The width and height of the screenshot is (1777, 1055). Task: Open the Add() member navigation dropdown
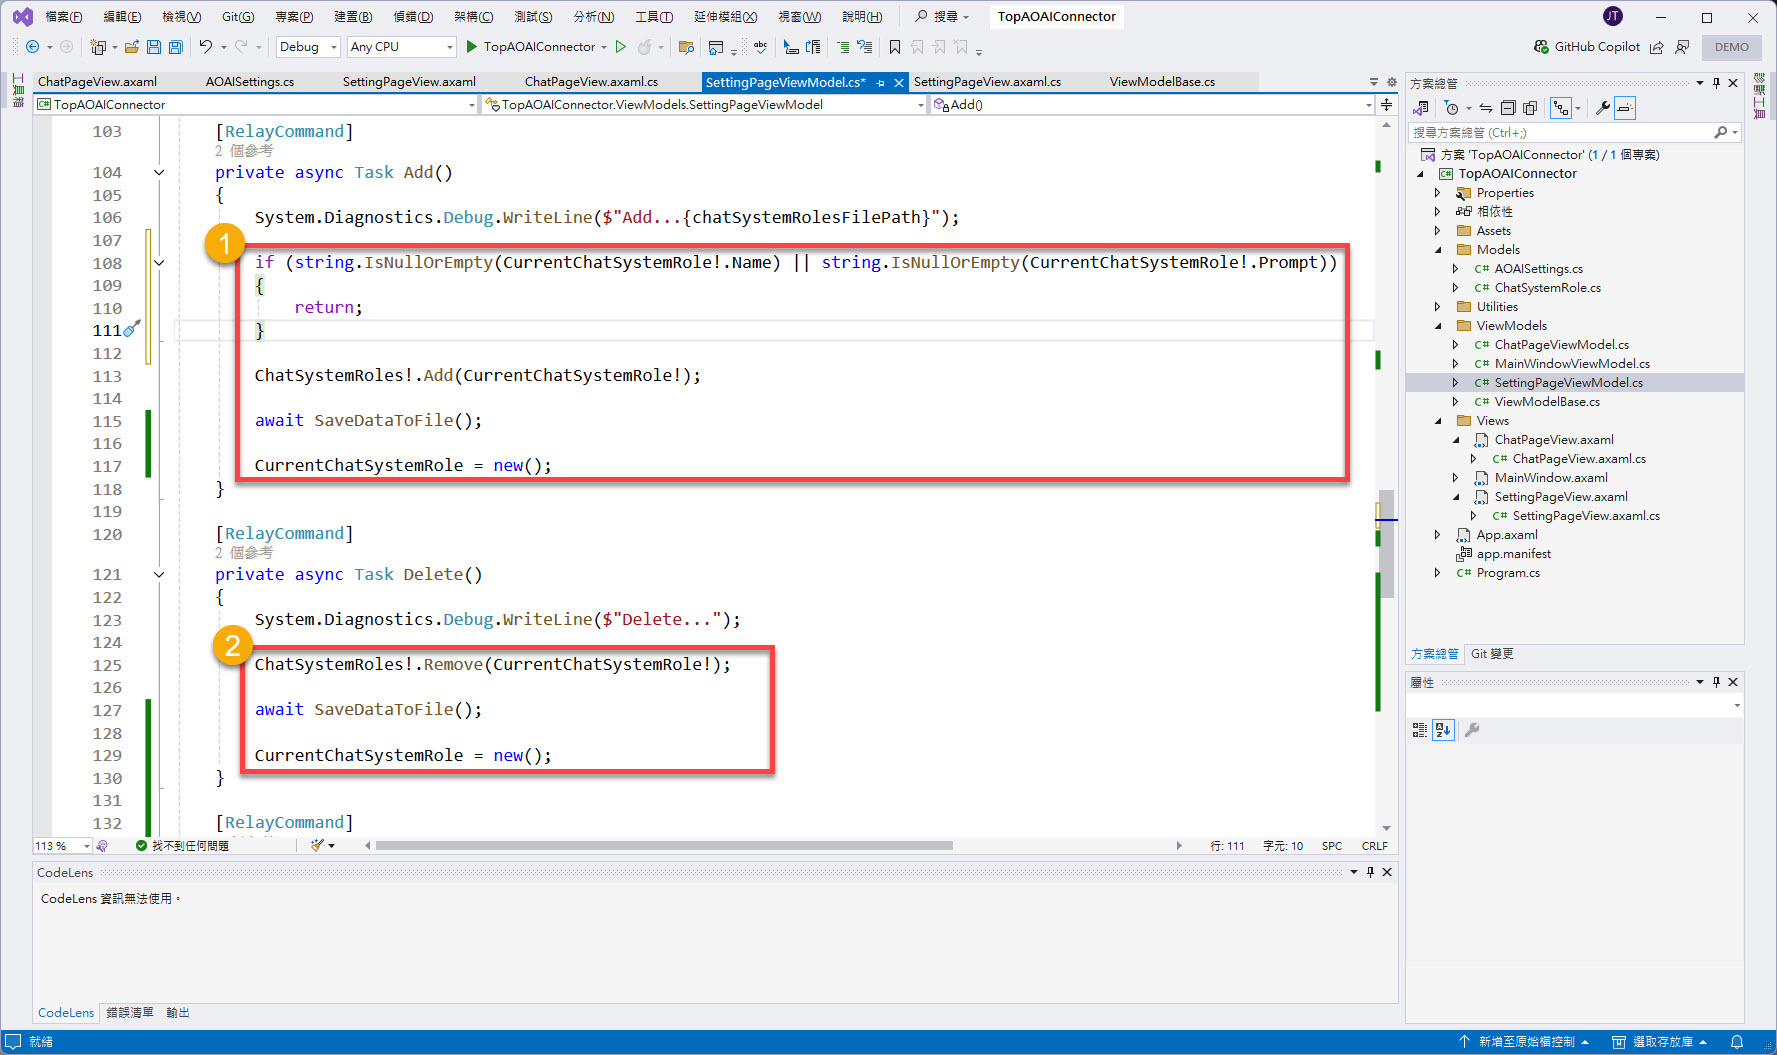tap(1153, 104)
